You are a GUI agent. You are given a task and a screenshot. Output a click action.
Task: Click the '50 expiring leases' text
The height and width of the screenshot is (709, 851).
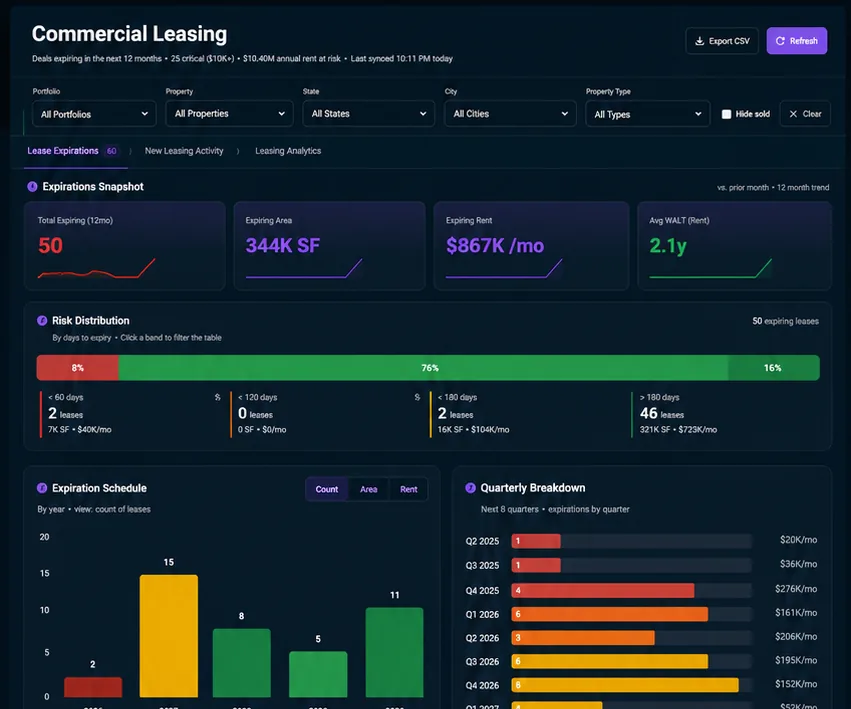(x=785, y=321)
